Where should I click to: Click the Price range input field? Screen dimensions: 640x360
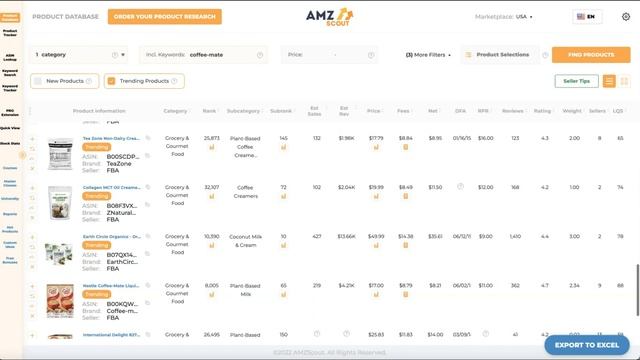[329, 55]
